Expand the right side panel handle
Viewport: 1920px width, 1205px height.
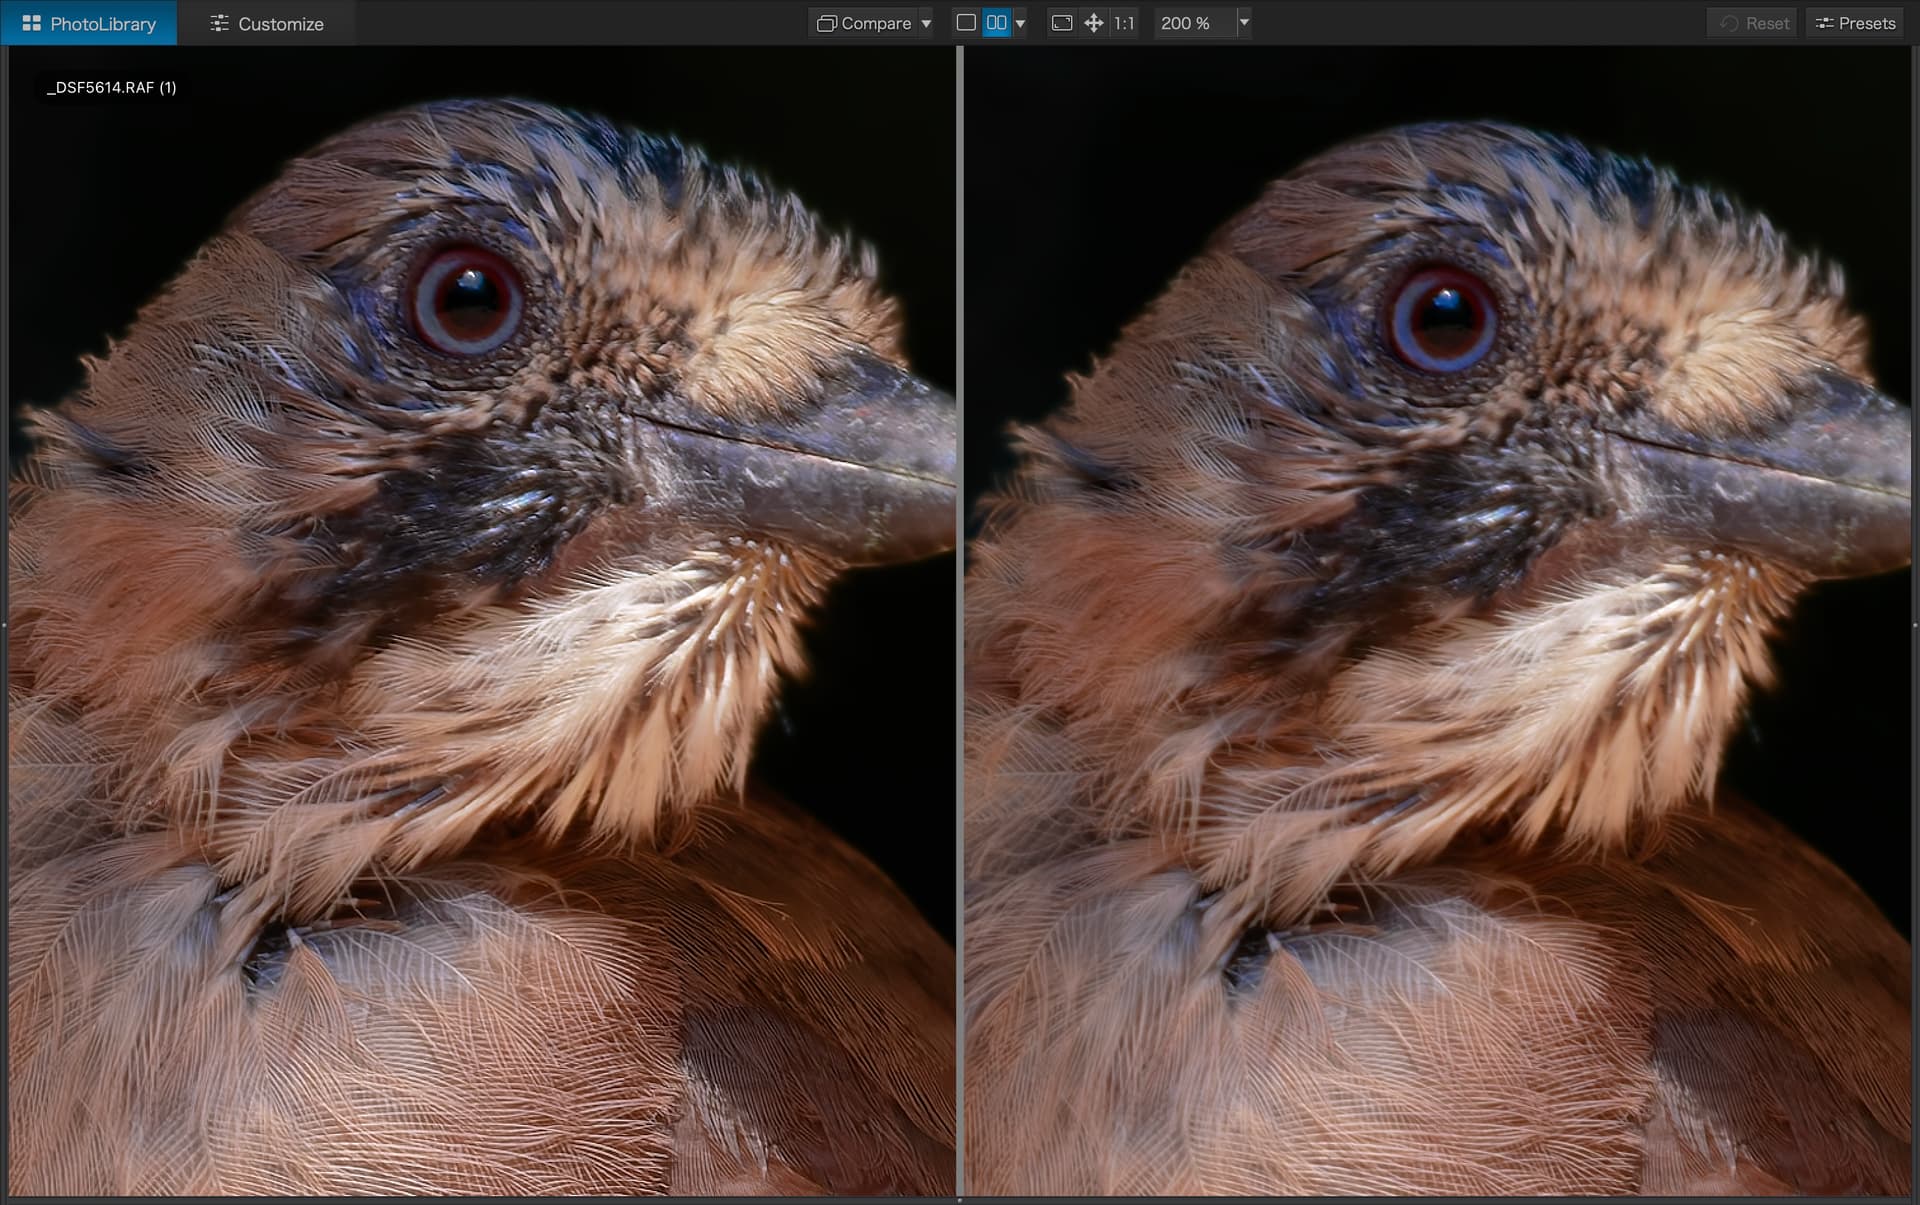(x=1915, y=625)
